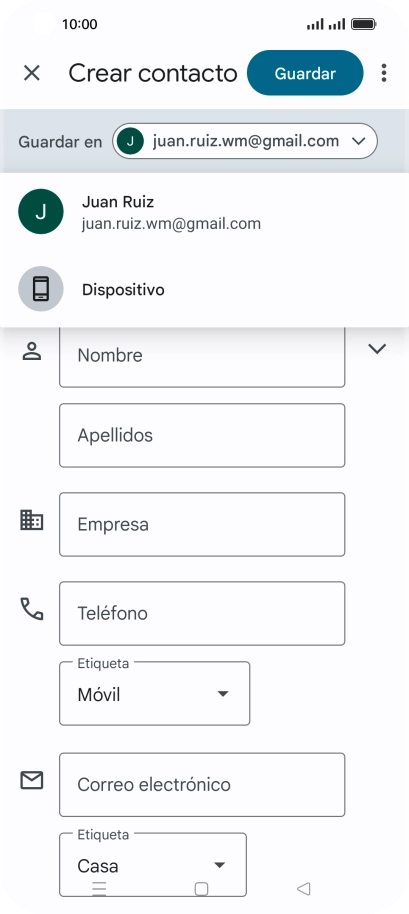Tap the Android back navigation triangle
The height and width of the screenshot is (914, 409).
(303, 888)
